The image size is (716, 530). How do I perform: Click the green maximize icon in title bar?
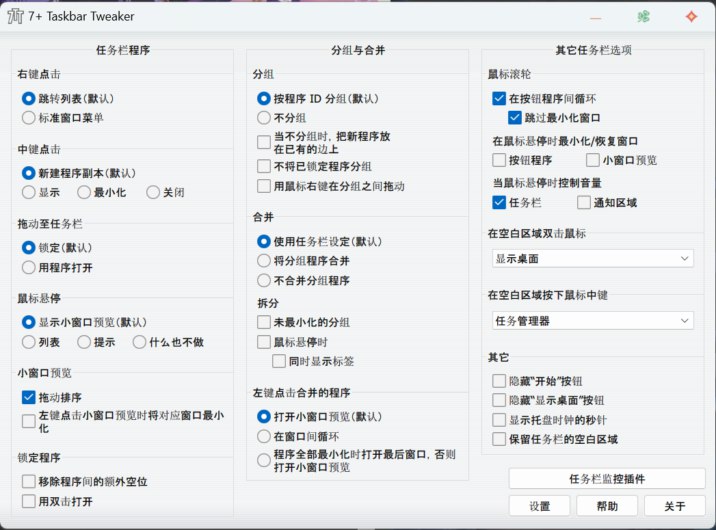(x=644, y=17)
